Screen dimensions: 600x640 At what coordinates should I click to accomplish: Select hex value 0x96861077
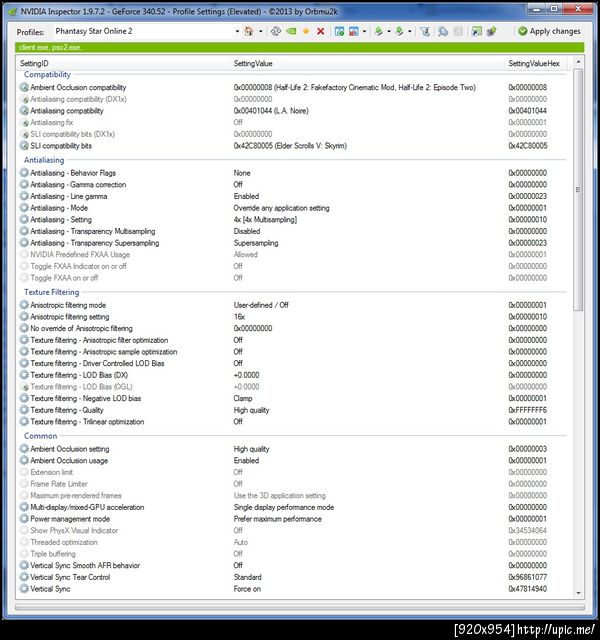click(527, 577)
